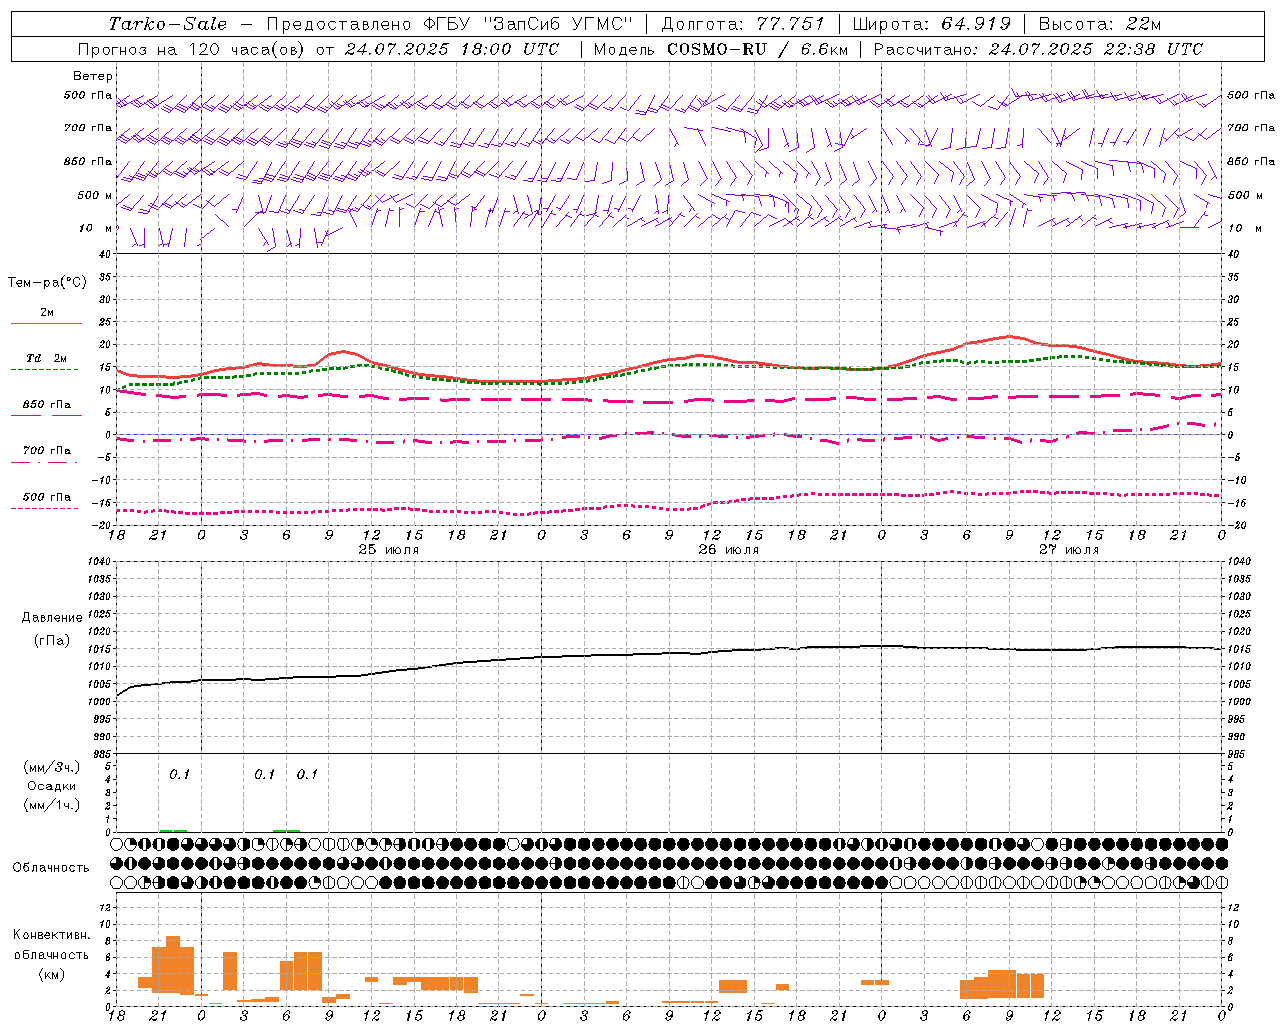The width and height of the screenshot is (1280, 1024).
Task: Click the Облачность cloudiness row label
Action: 51,867
